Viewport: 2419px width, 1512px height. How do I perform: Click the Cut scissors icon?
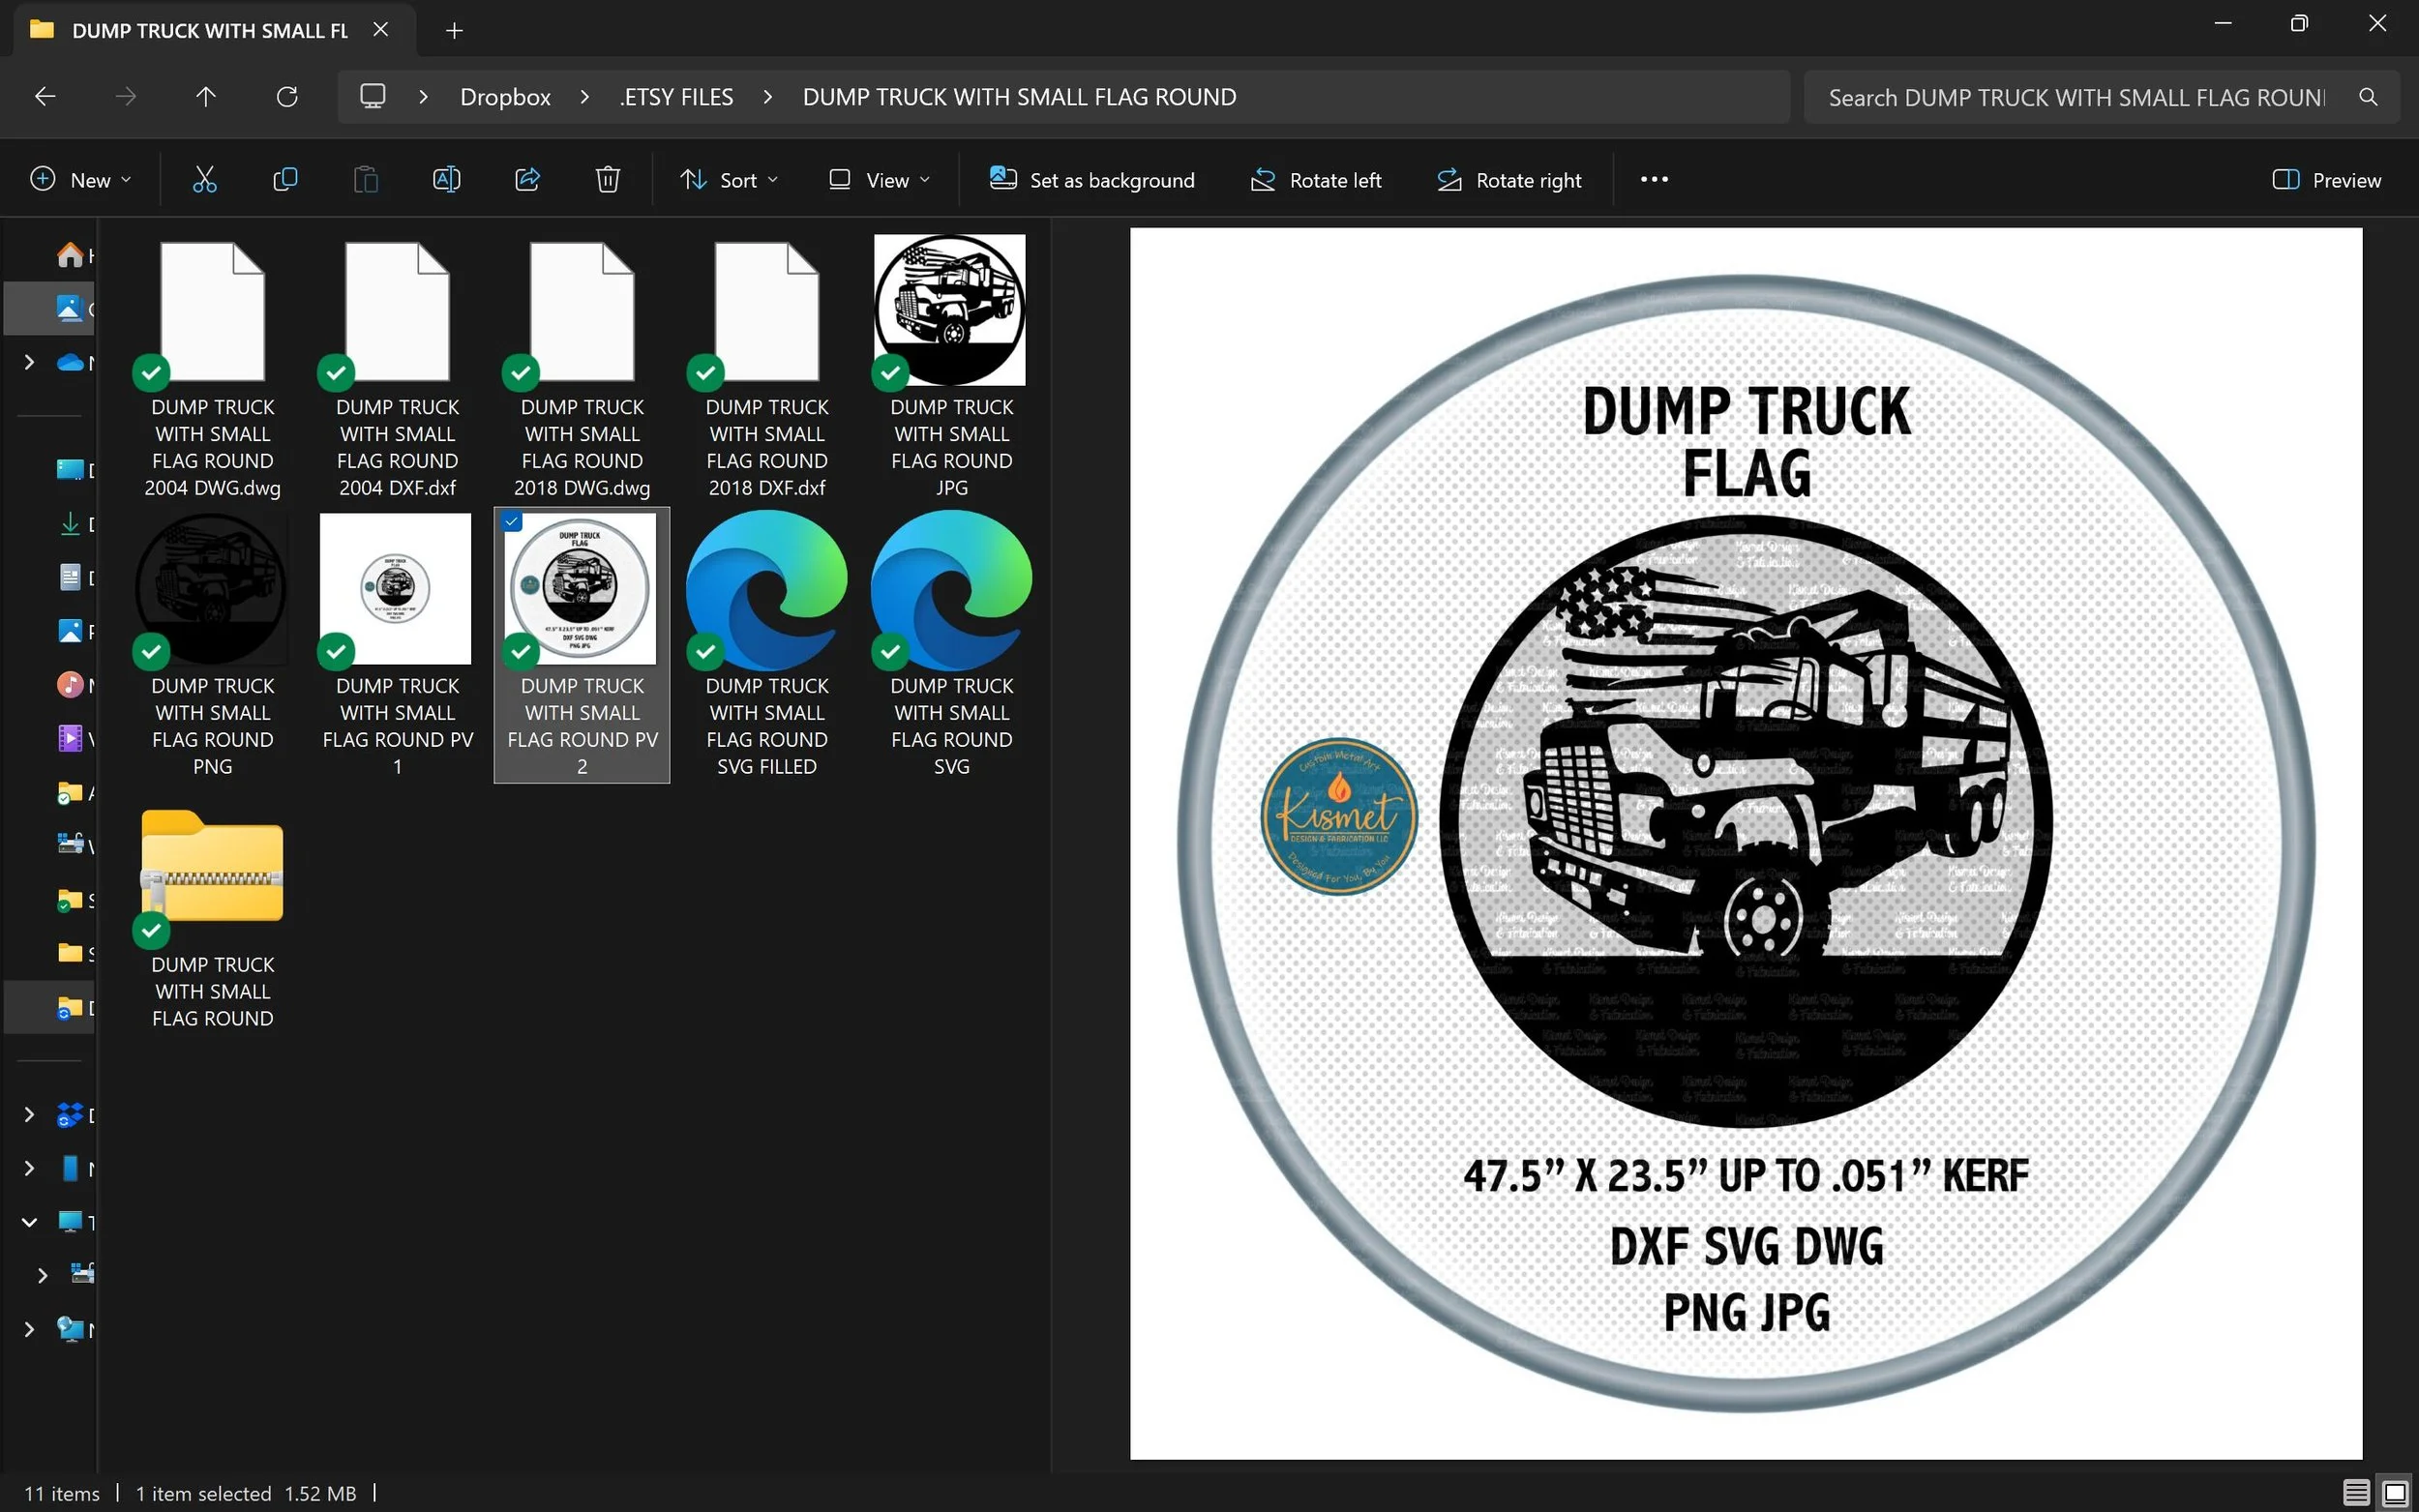204,180
